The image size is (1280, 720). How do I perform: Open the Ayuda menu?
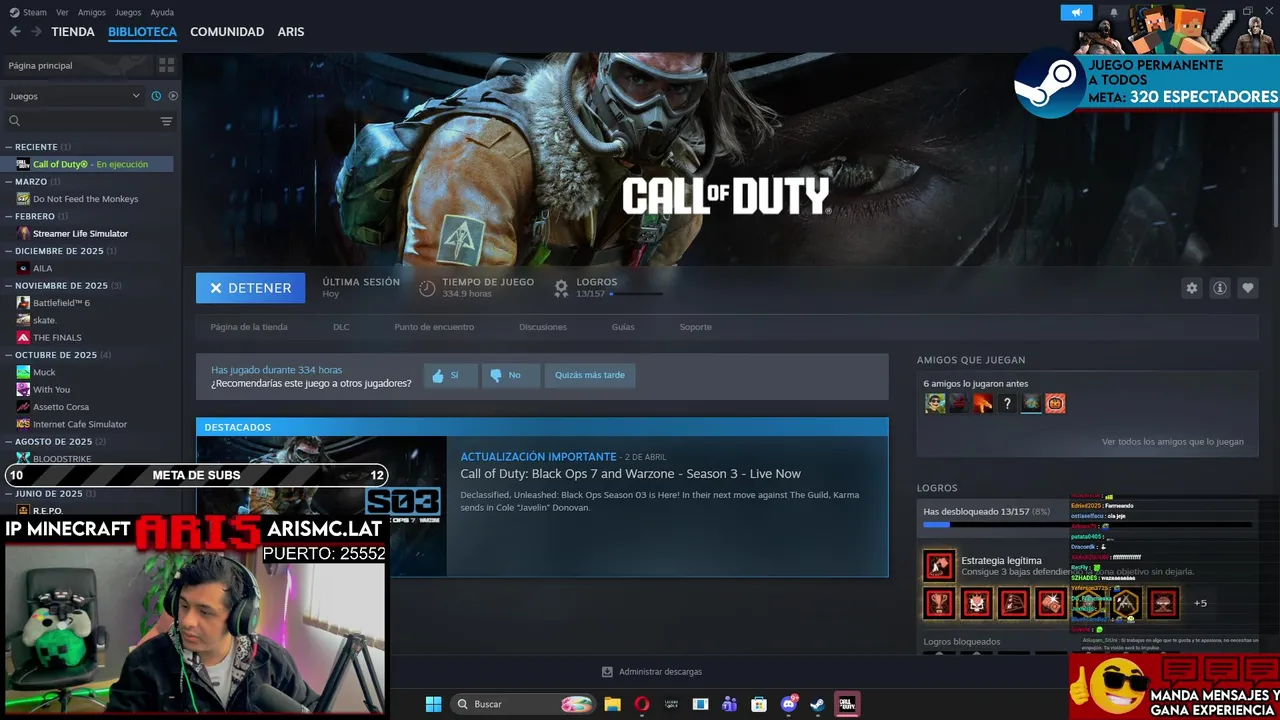click(162, 12)
